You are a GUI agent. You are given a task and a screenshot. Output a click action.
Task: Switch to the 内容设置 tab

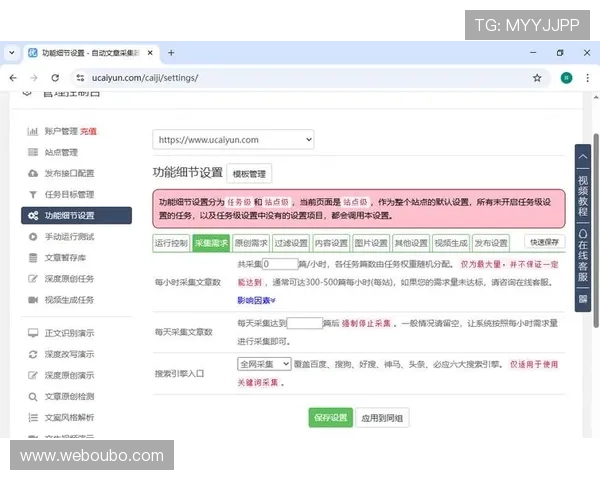coord(331,243)
